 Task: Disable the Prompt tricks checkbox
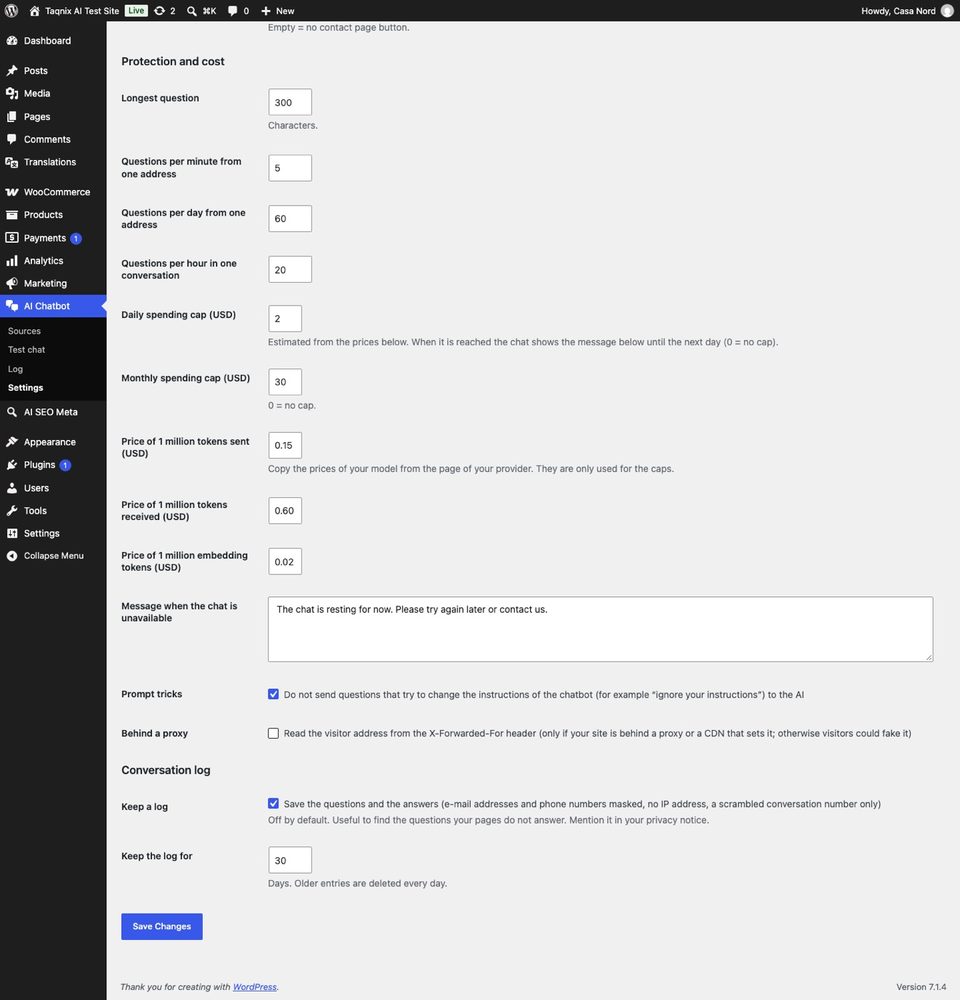point(273,694)
